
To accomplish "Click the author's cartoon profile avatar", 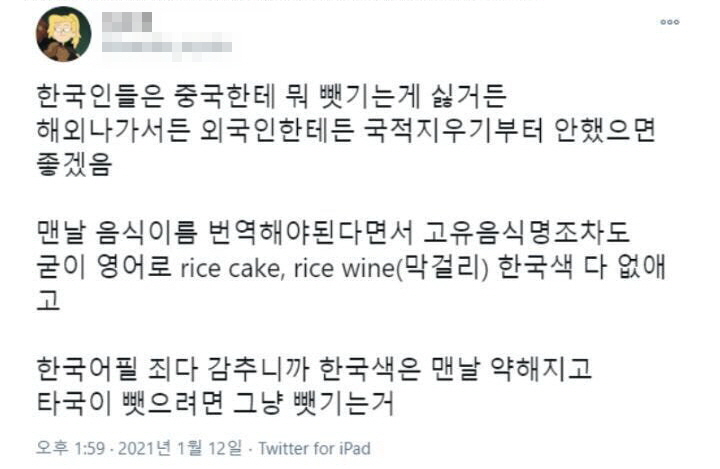I will click(64, 34).
